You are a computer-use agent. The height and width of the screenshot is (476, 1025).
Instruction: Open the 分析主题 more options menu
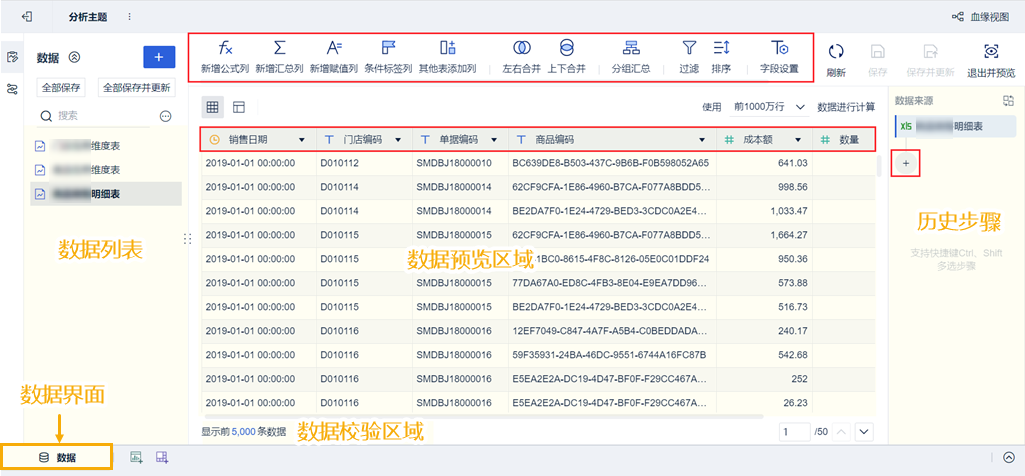[x=129, y=16]
